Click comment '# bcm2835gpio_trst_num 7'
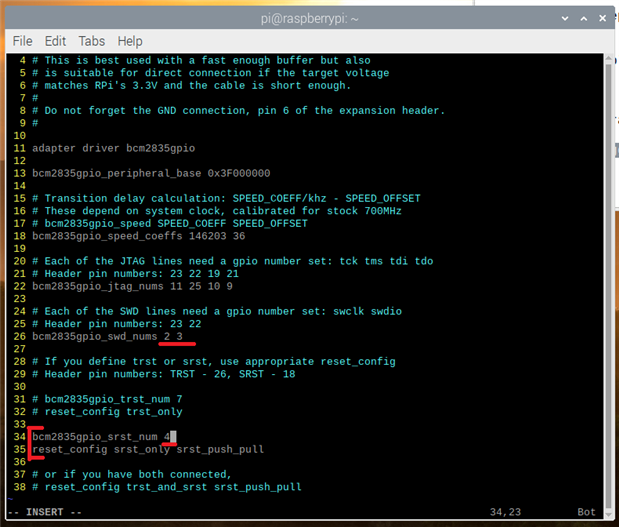Image resolution: width=619 pixels, height=527 pixels. click(x=107, y=399)
